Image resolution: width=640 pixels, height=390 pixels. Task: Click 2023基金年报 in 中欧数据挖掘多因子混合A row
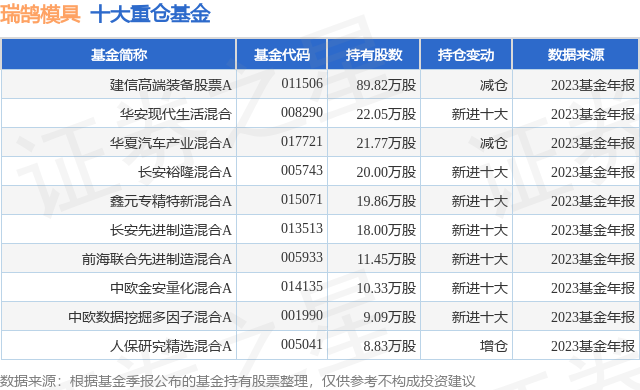coord(593,317)
